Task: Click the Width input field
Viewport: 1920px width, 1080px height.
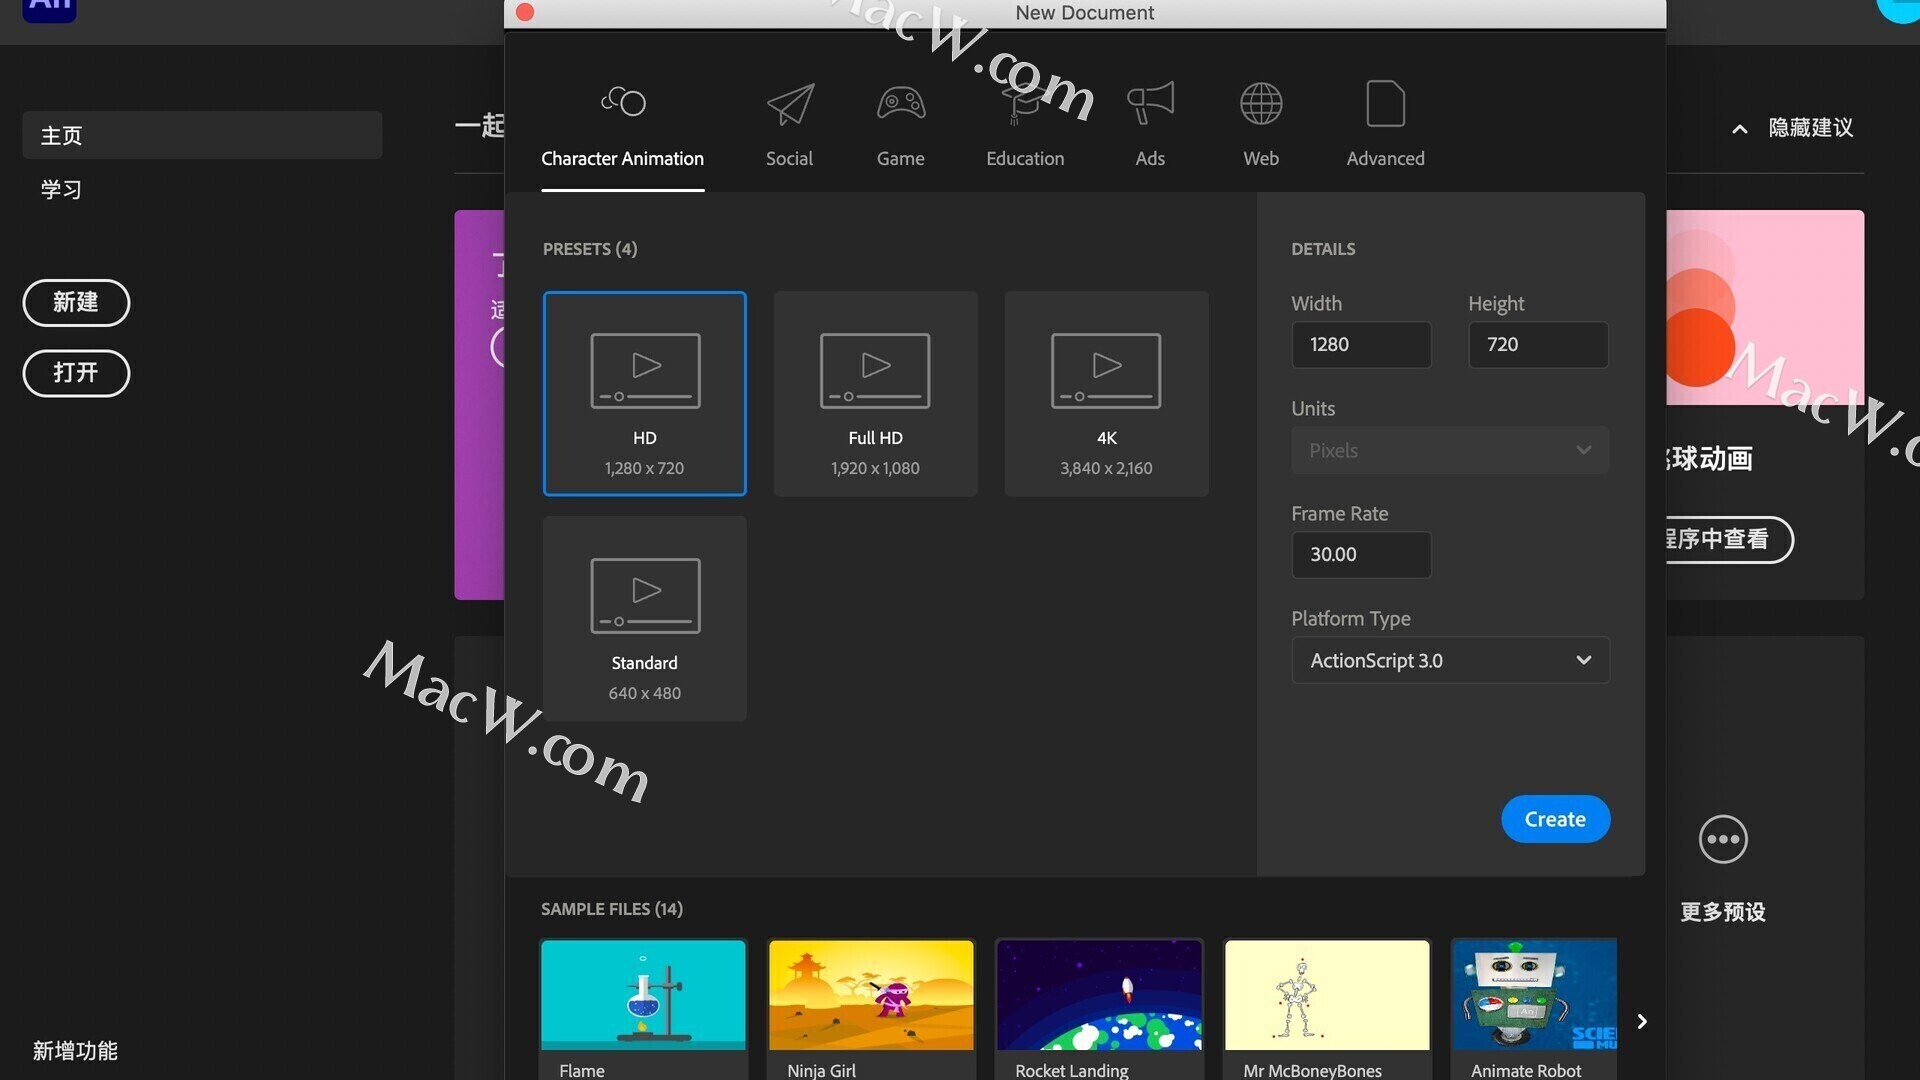Action: [1361, 344]
